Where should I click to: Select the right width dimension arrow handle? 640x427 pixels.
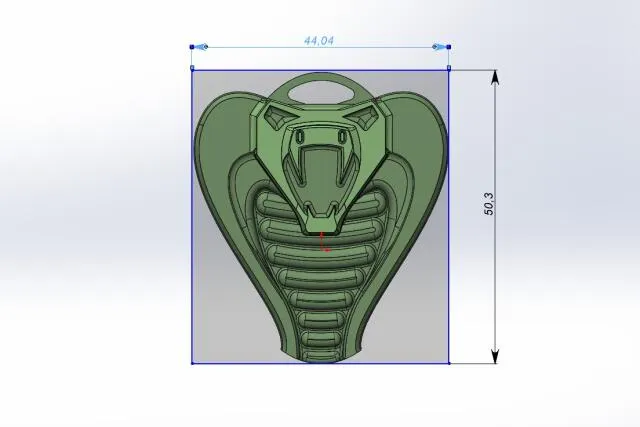439,47
